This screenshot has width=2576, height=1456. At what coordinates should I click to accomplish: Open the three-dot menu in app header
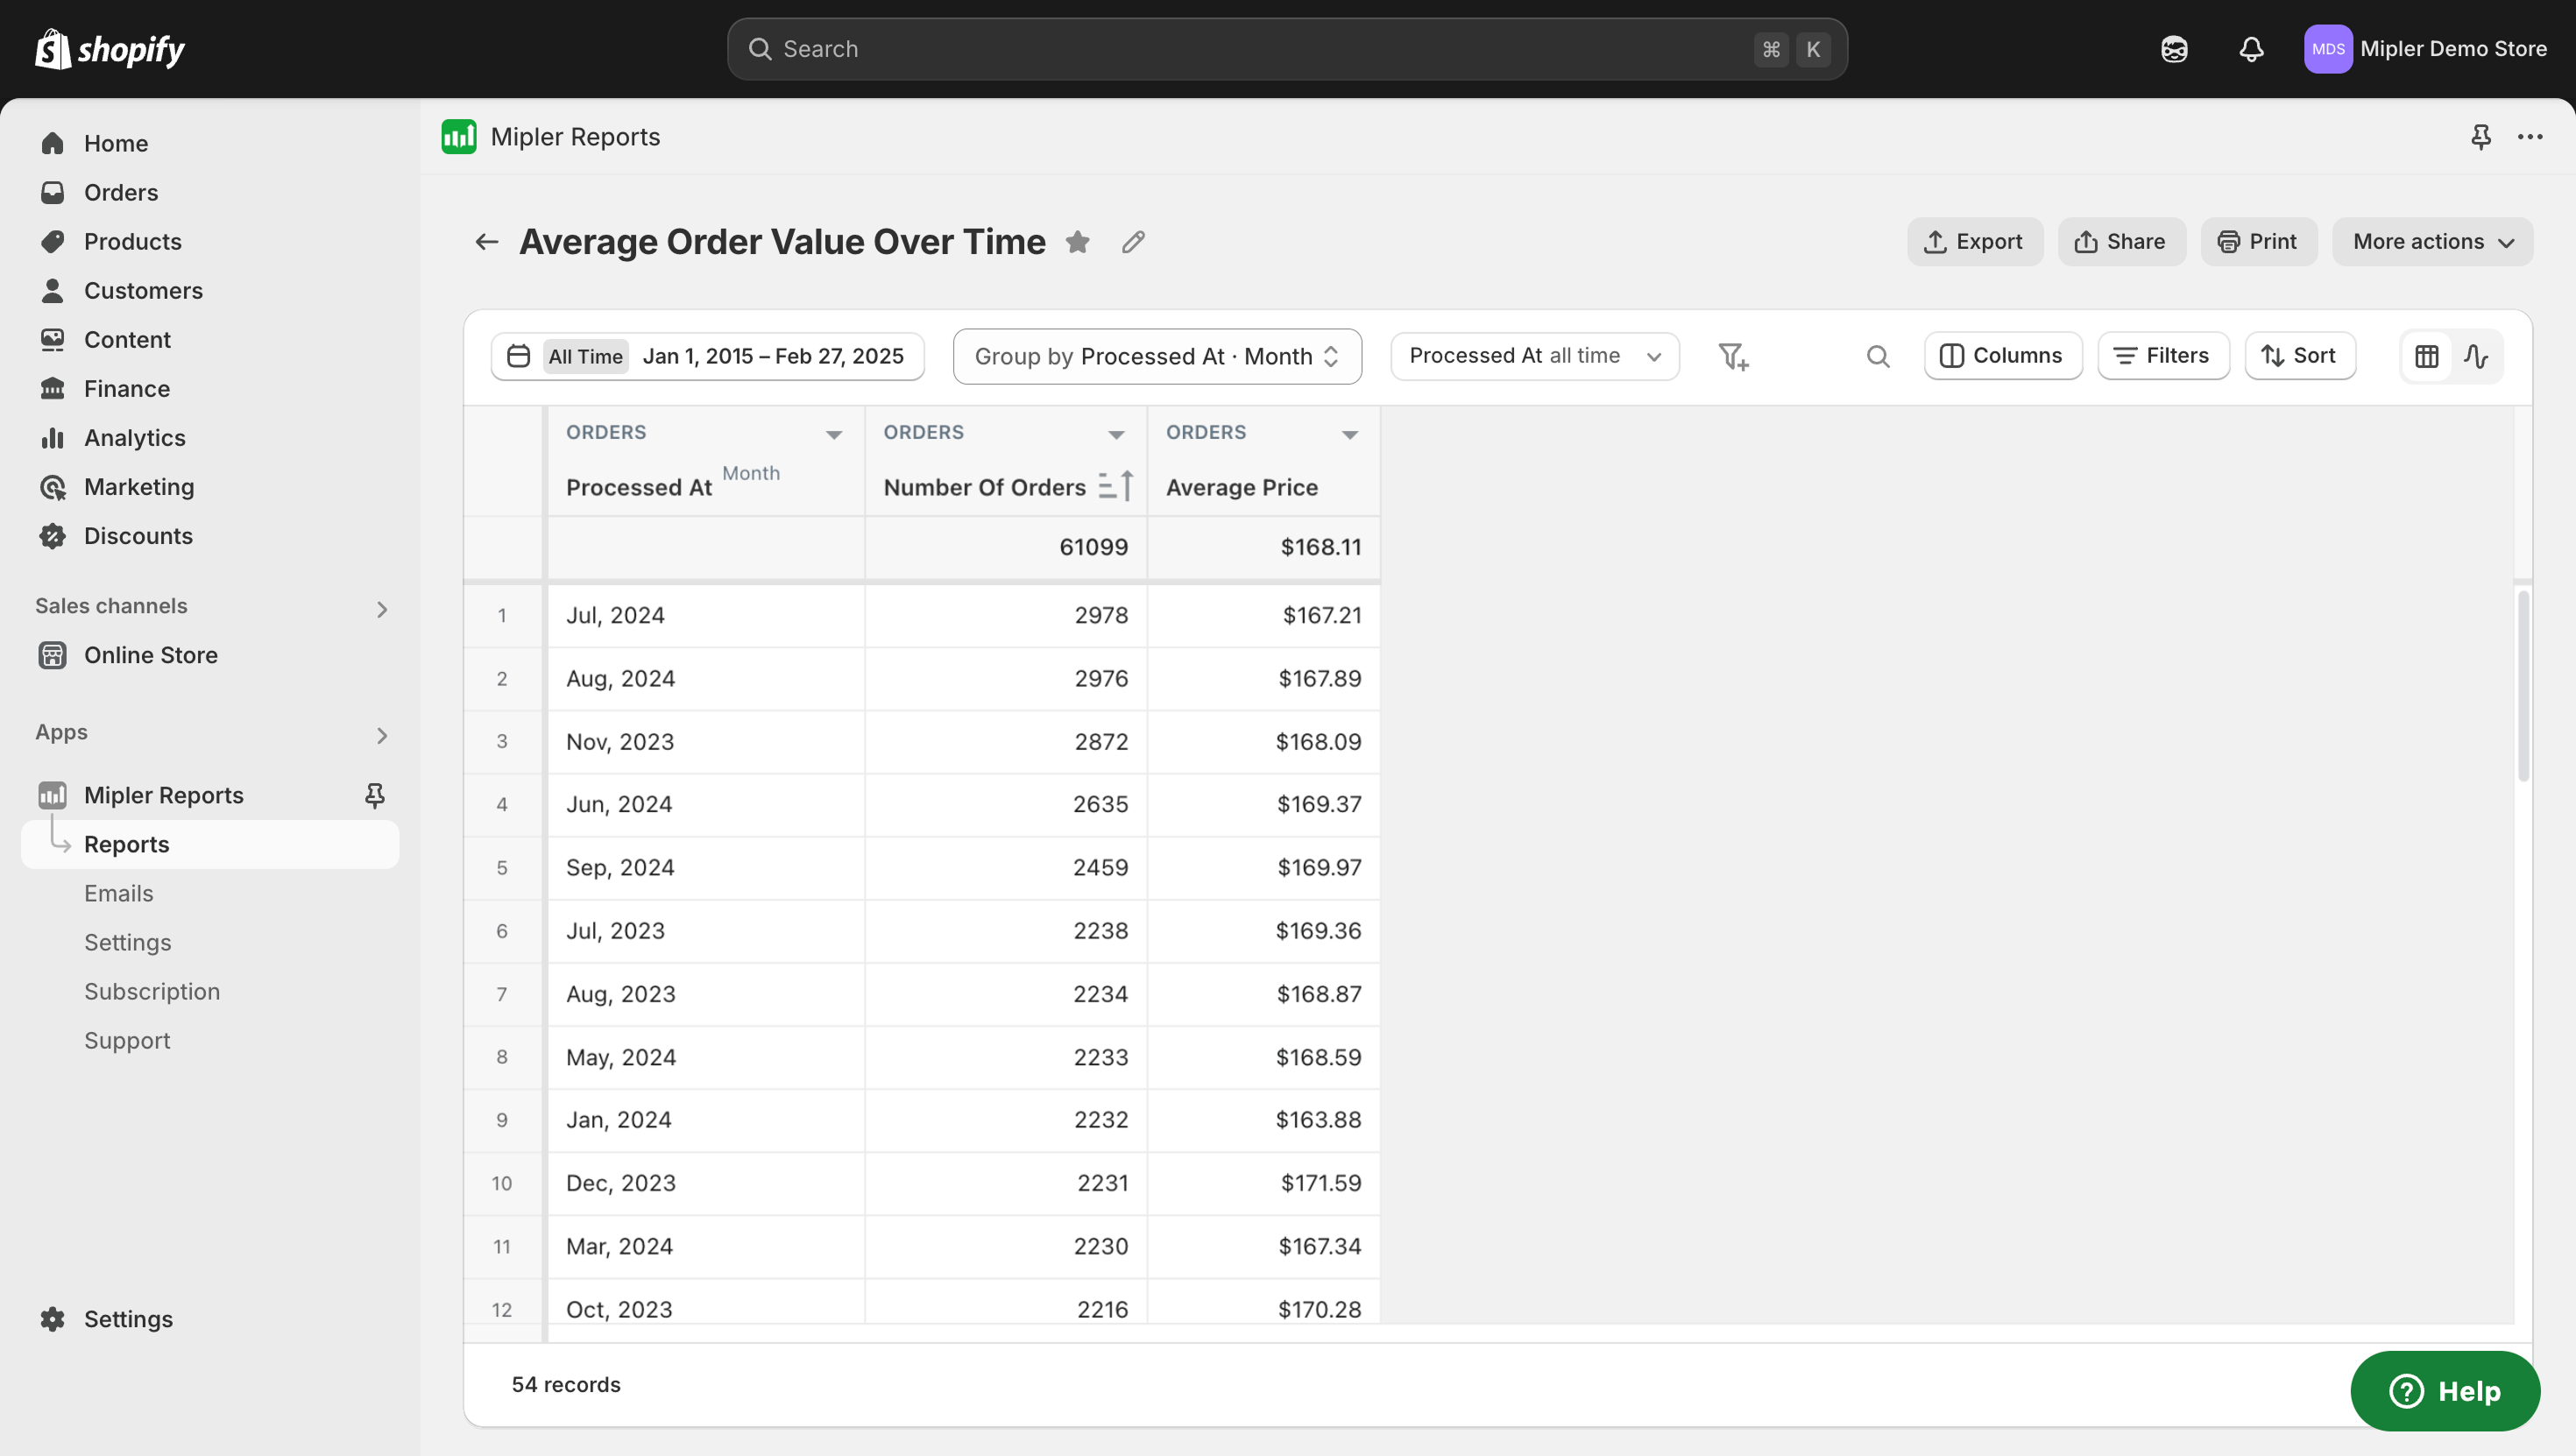coord(2530,137)
